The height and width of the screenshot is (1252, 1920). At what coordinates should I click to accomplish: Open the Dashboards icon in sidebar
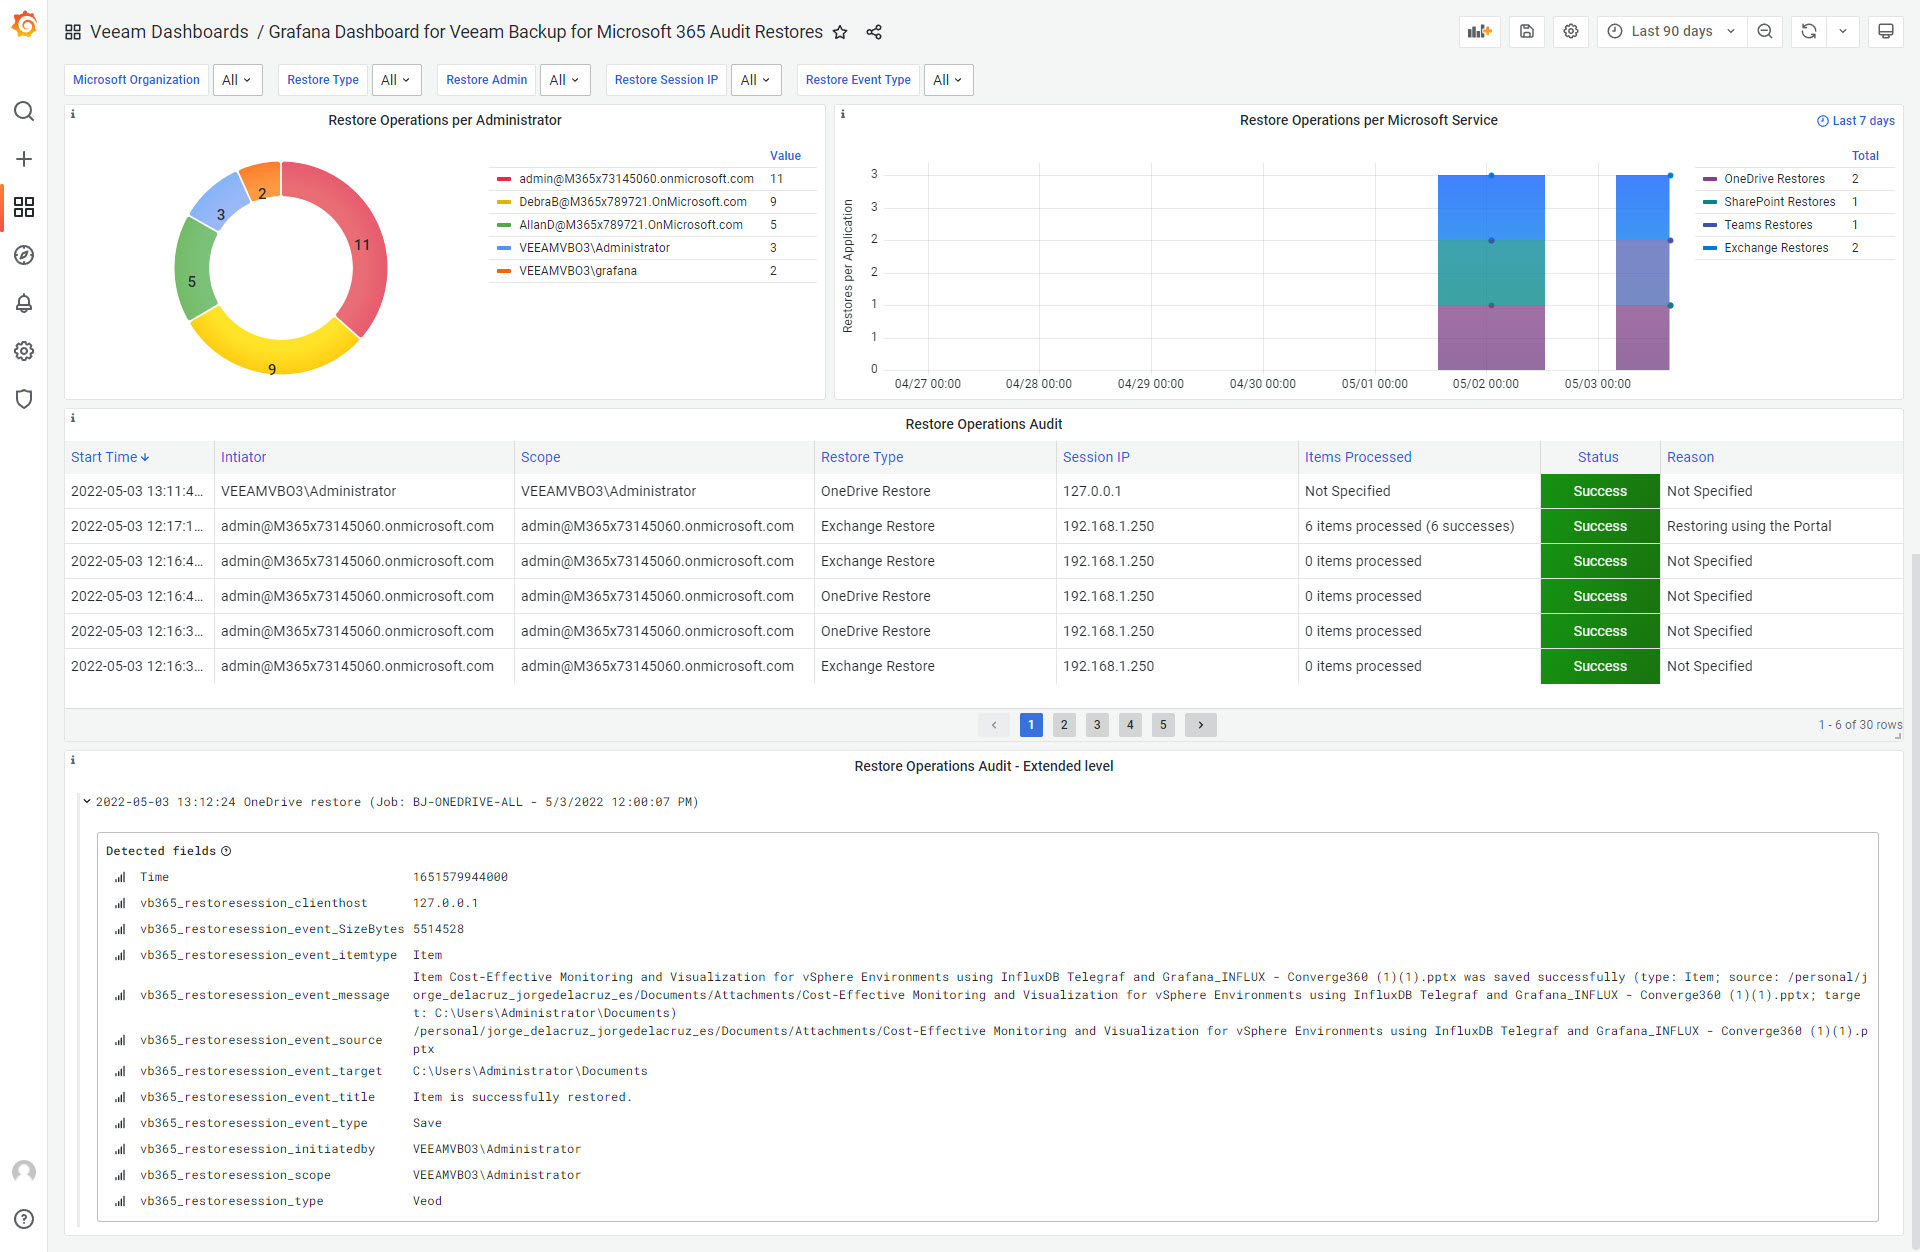click(24, 207)
